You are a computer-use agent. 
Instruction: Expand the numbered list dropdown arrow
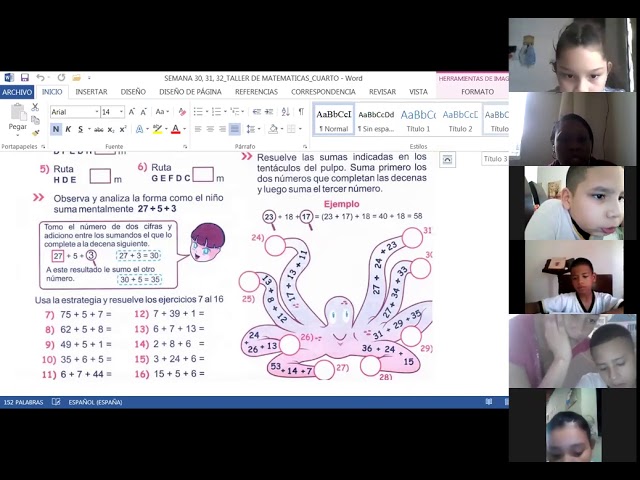[225, 112]
